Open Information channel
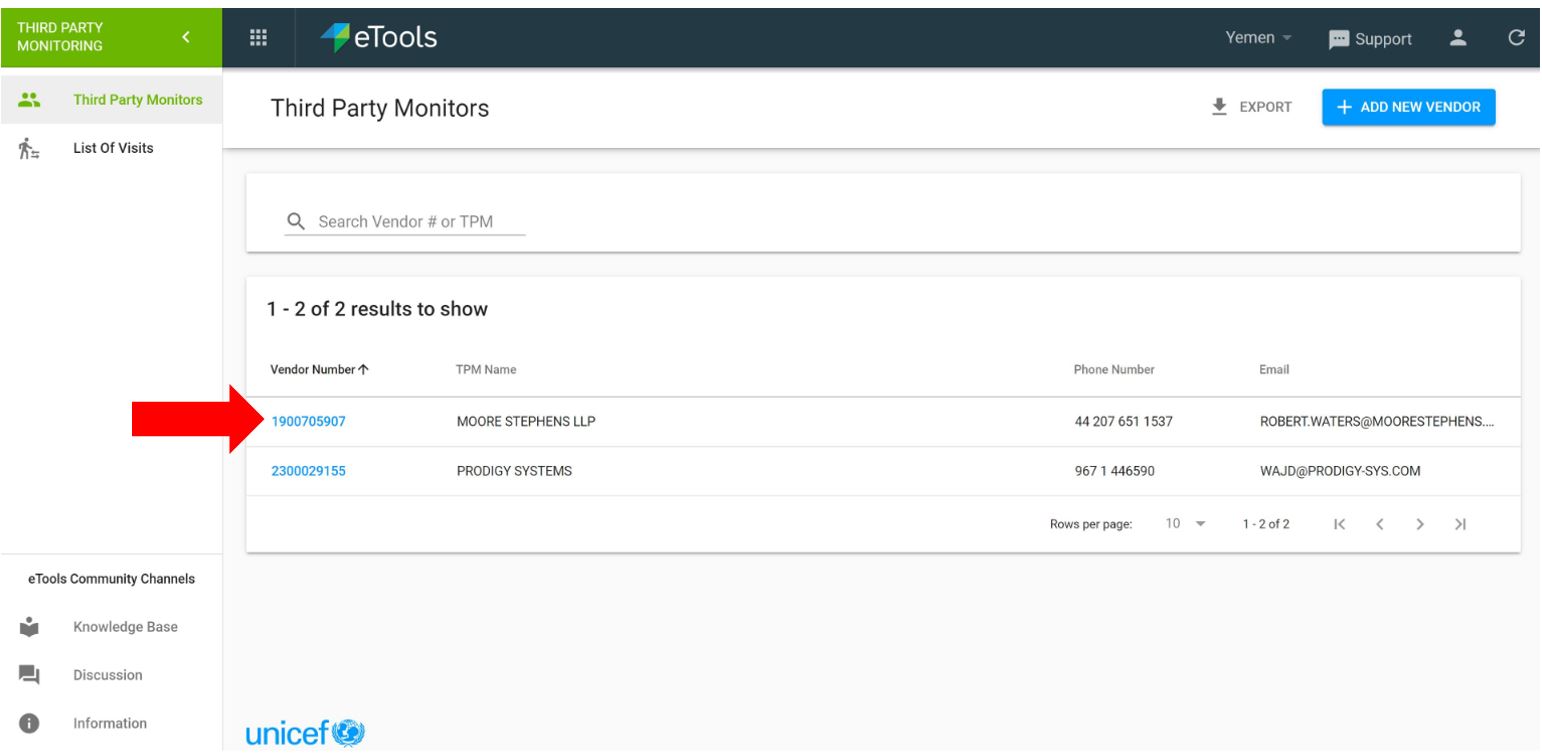Screen dimensions: 1542x754 (110, 723)
